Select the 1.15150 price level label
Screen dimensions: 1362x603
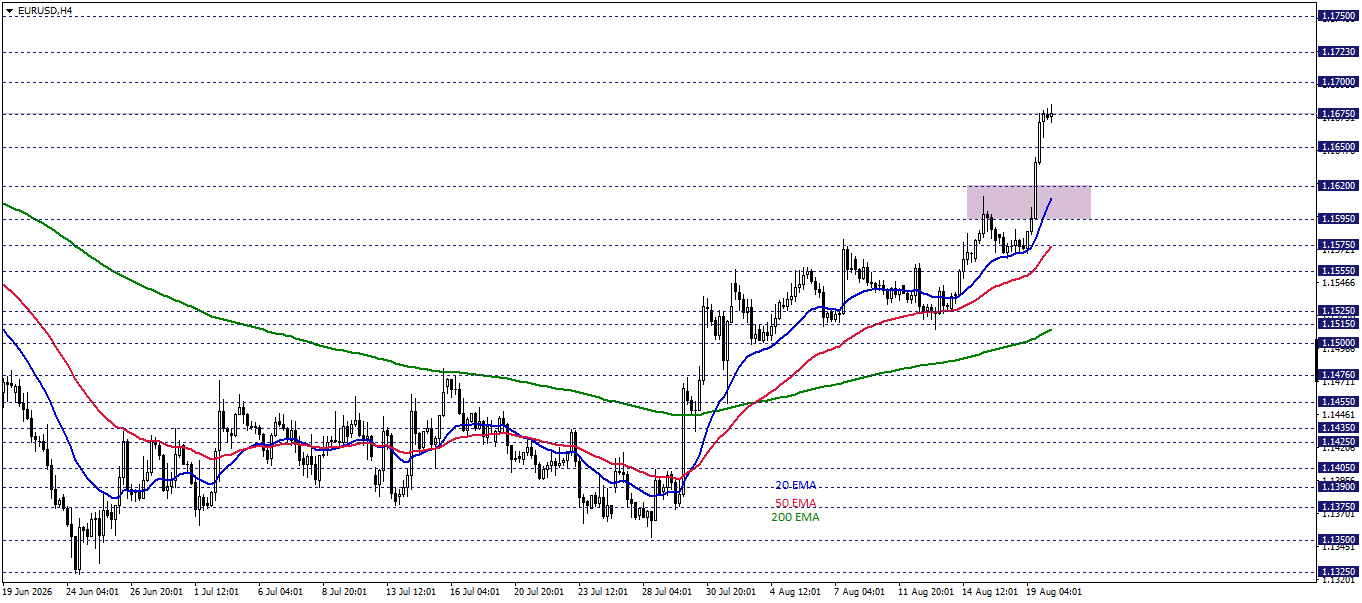pyautogui.click(x=1338, y=323)
